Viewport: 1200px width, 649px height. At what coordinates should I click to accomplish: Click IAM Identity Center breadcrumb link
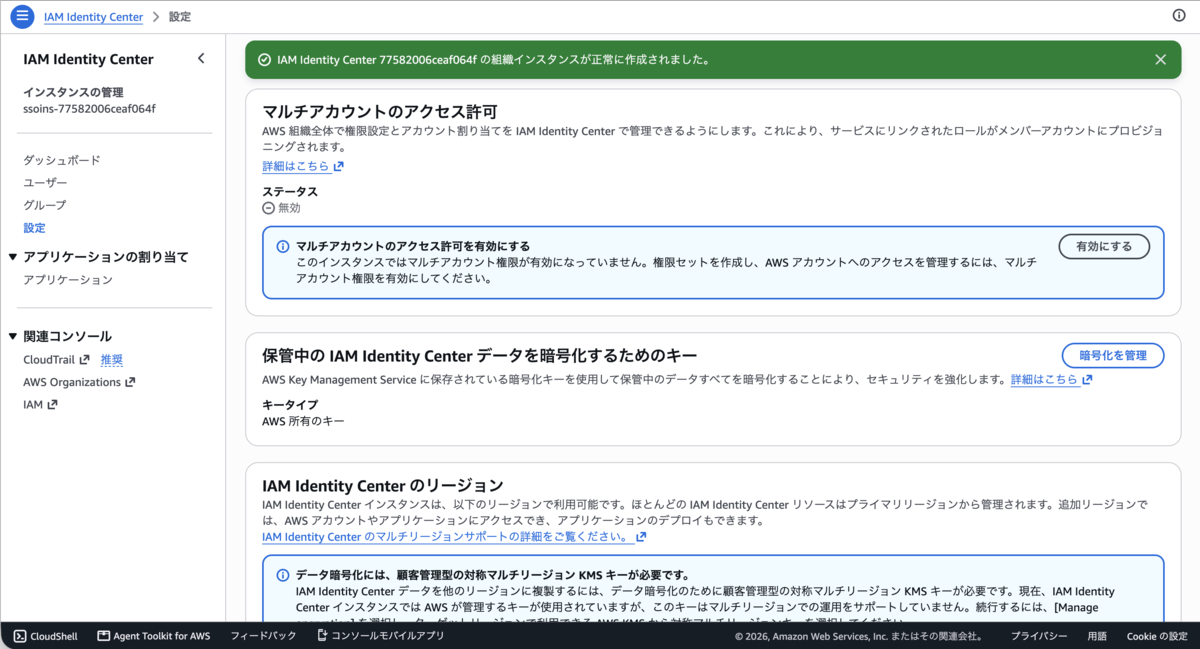pos(93,17)
